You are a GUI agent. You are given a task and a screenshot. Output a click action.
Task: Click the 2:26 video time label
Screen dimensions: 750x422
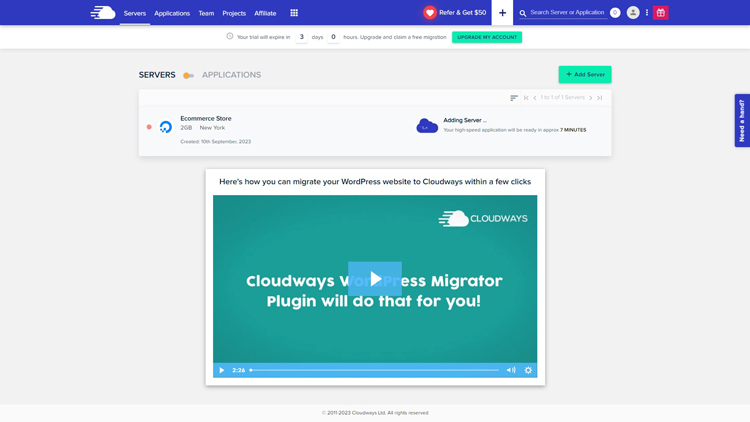point(239,370)
